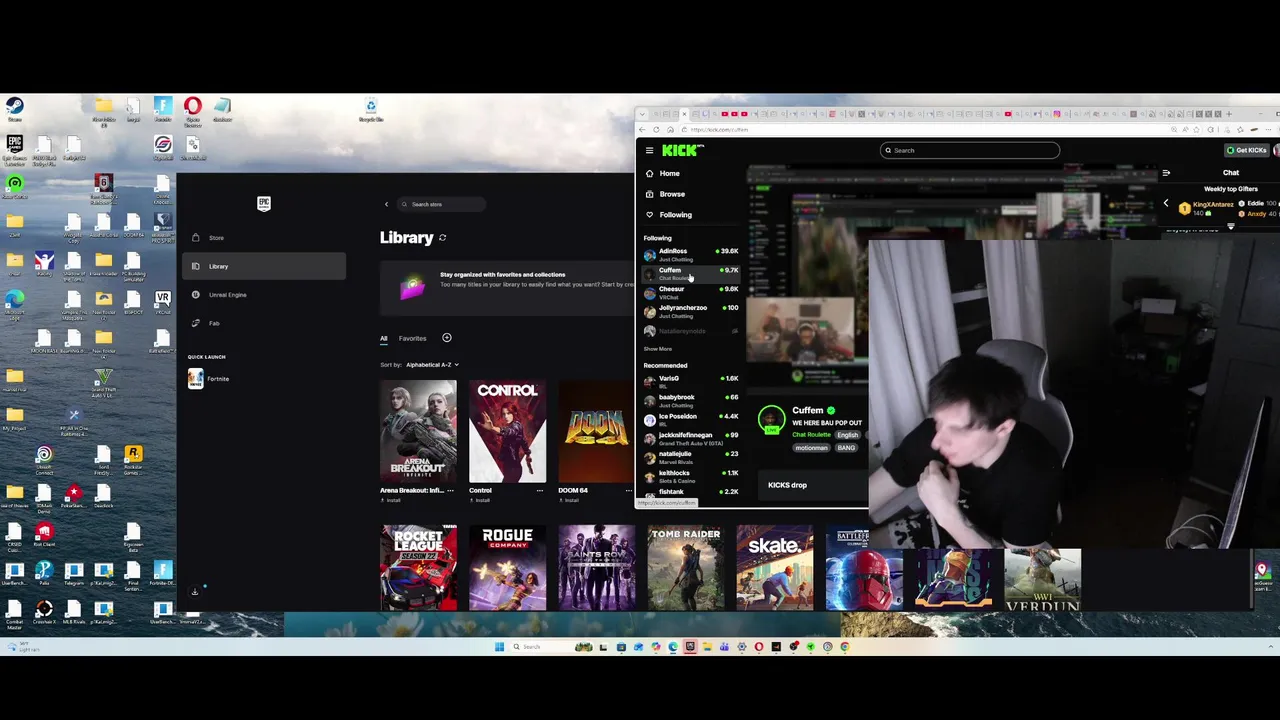The image size is (1280, 720).
Task: Install Arena Breakout Infinite
Action: 392,500
